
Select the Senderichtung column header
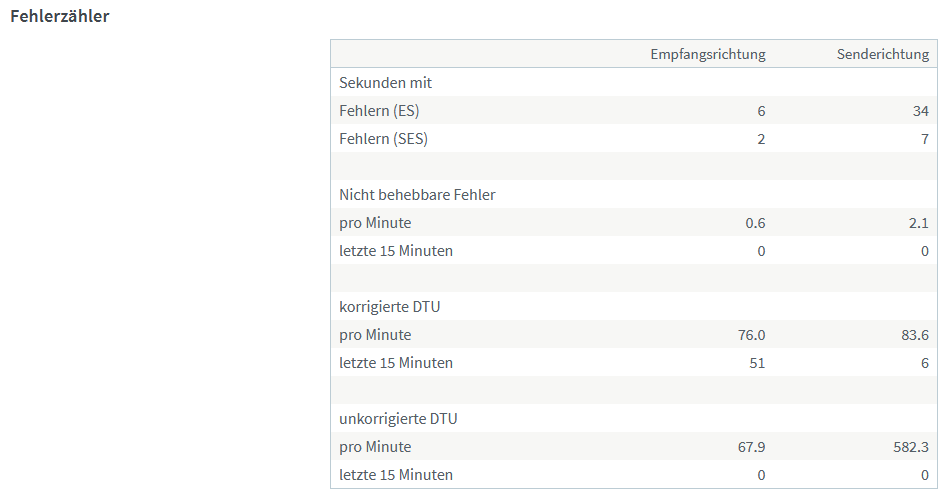click(883, 54)
